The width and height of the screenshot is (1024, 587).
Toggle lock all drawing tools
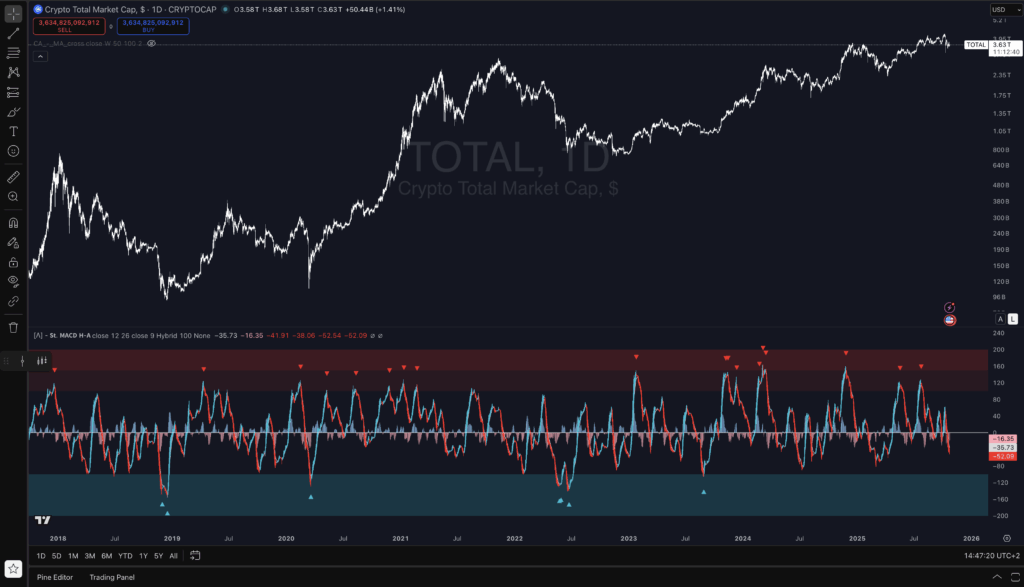point(13,262)
